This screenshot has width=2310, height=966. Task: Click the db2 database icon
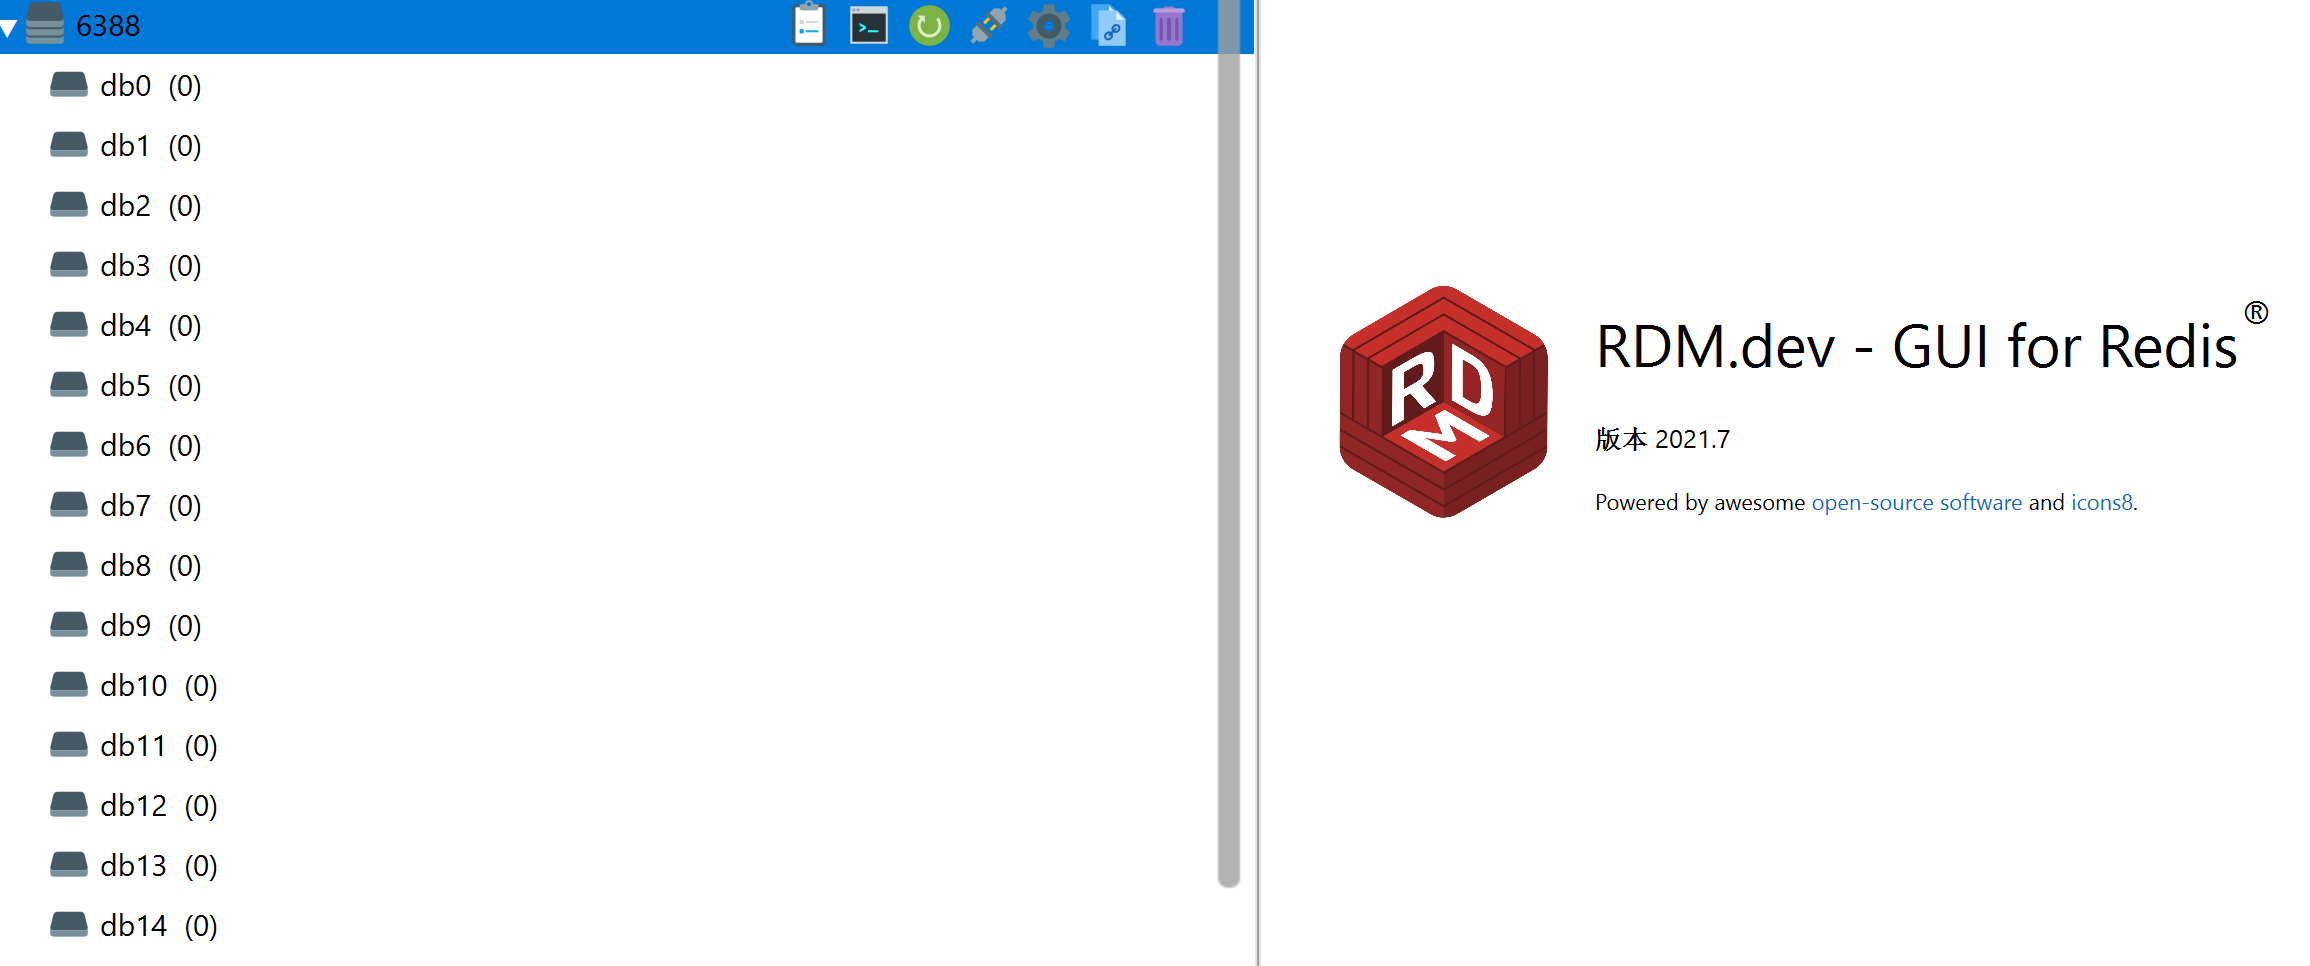pos(69,205)
